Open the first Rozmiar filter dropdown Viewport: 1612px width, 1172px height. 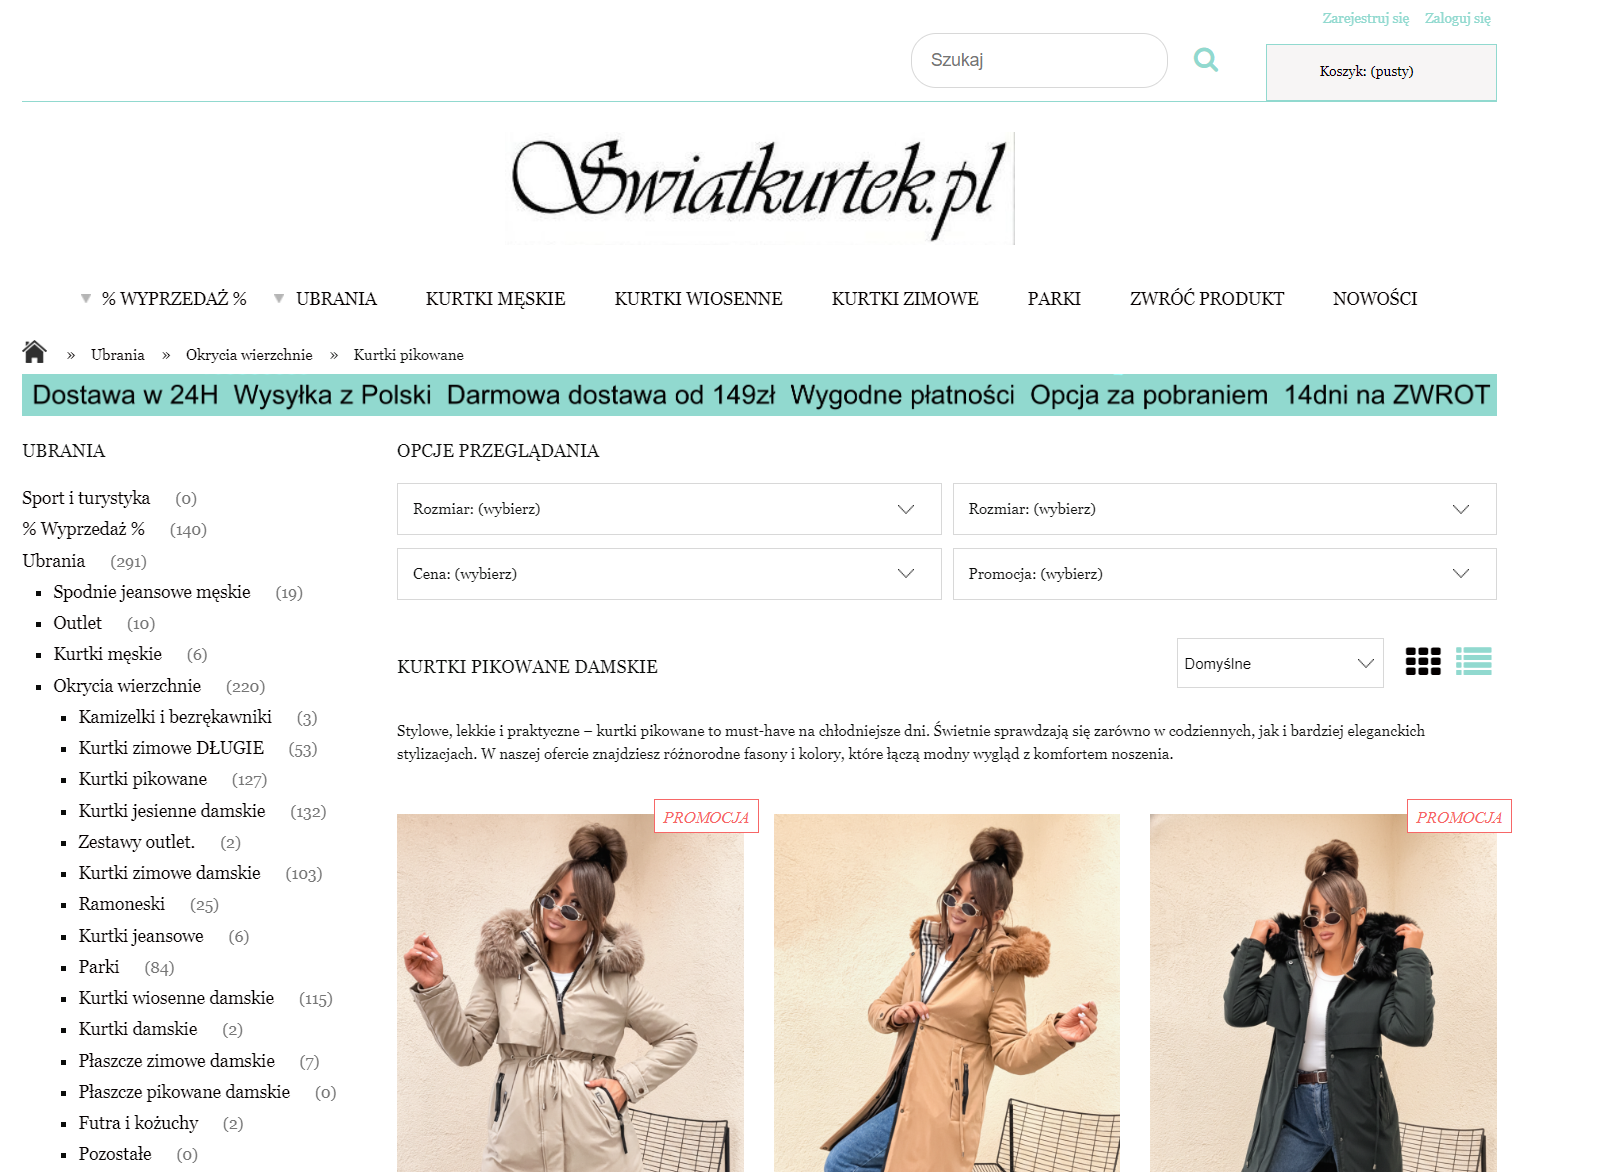(x=669, y=509)
